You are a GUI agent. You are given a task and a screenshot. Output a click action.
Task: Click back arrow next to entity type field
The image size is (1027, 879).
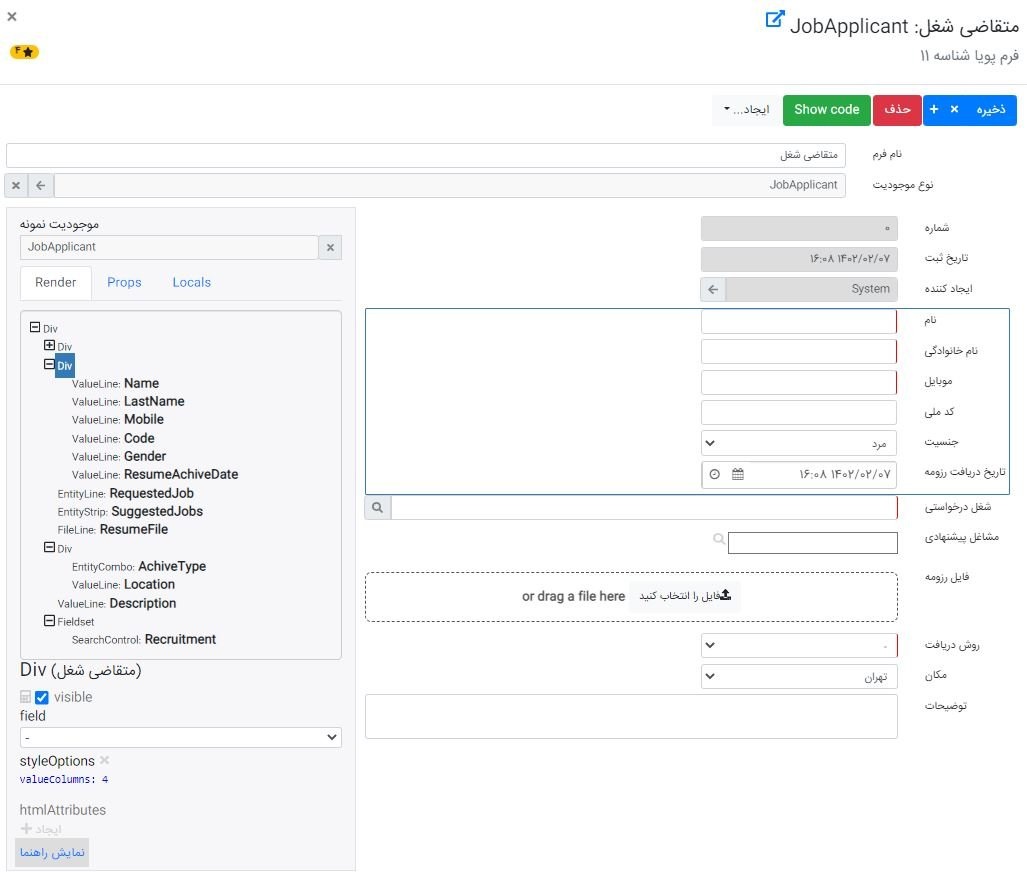[41, 186]
